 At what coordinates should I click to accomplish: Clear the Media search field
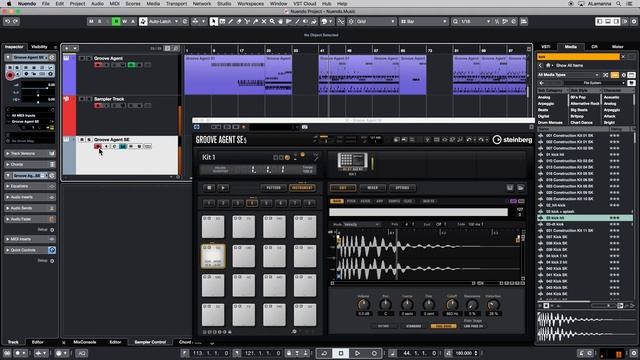click(623, 56)
